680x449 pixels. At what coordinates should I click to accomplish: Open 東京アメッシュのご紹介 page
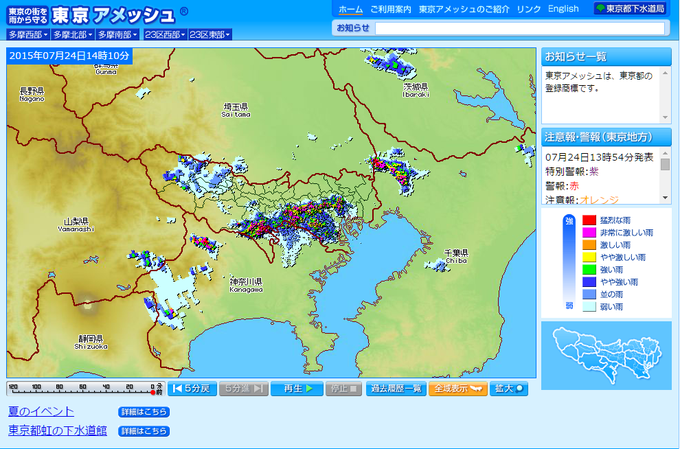pyautogui.click(x=464, y=9)
